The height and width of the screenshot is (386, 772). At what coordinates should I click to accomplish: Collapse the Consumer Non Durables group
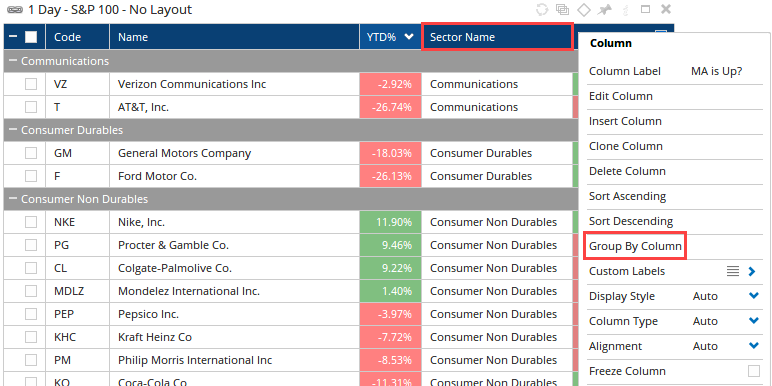click(12, 199)
